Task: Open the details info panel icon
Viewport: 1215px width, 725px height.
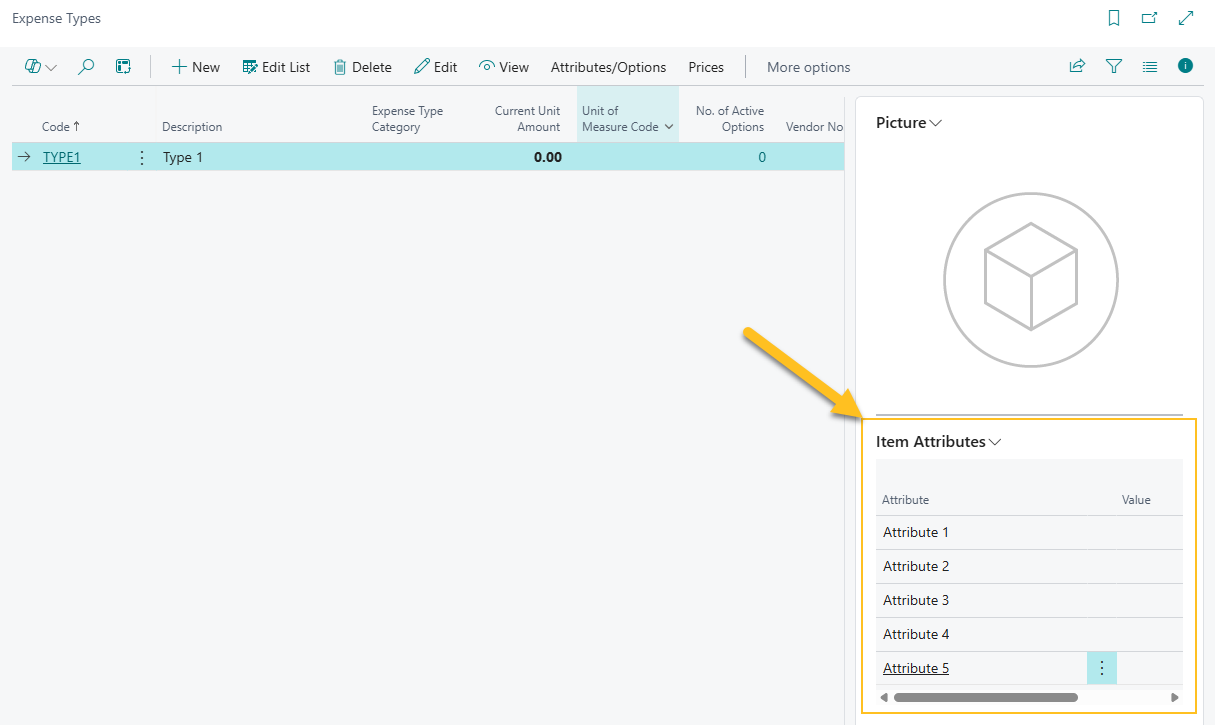Action: click(x=1185, y=65)
